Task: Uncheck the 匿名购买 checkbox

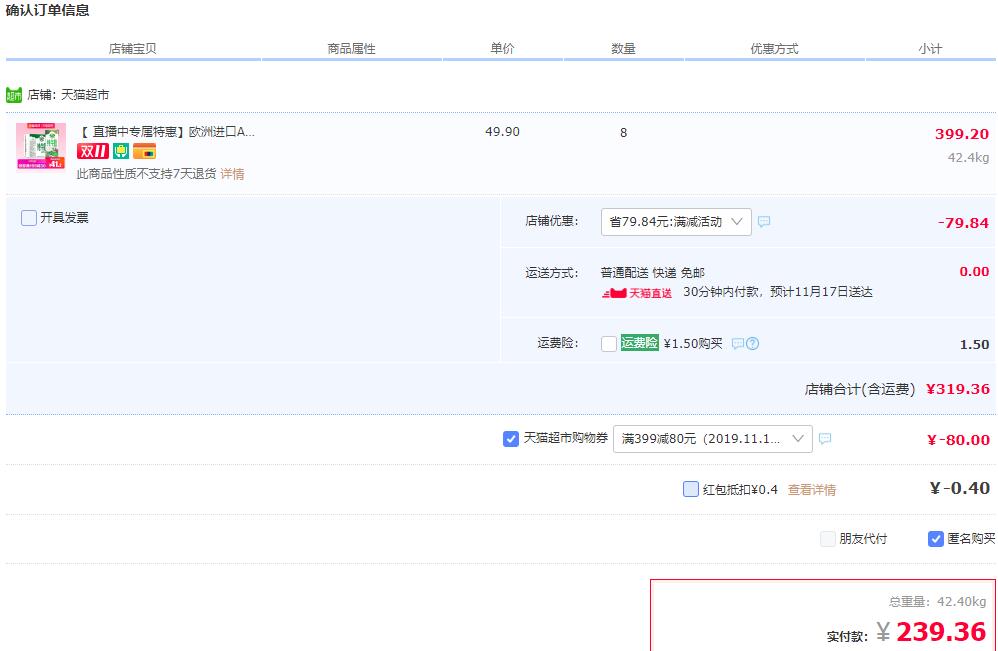Action: click(x=936, y=539)
